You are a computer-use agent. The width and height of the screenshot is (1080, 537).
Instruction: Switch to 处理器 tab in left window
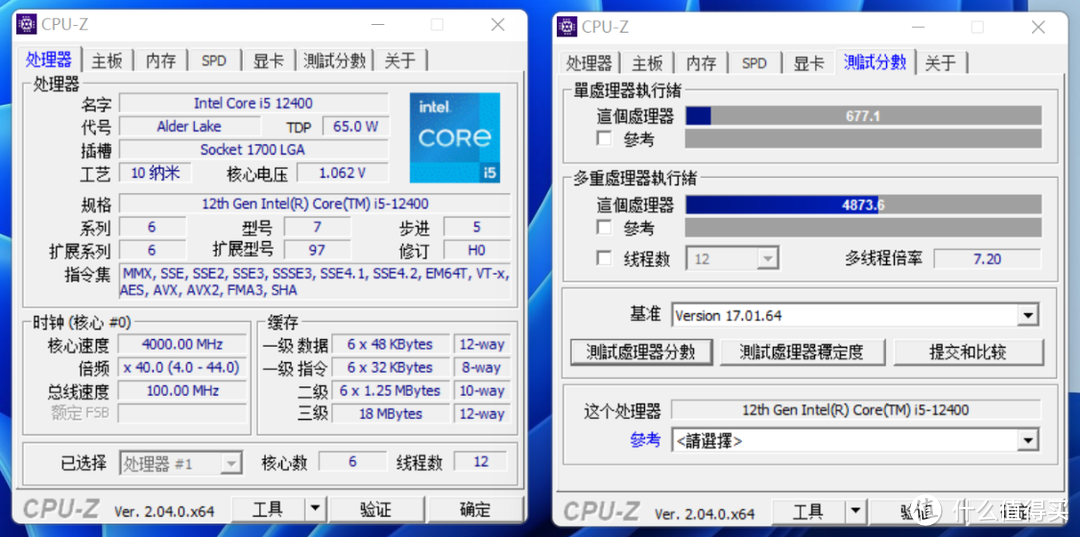point(49,61)
